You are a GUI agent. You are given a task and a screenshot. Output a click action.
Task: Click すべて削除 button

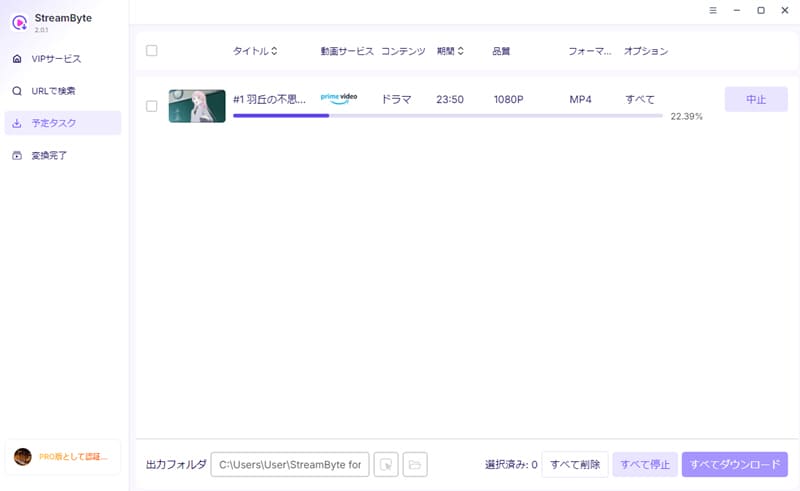pyautogui.click(x=575, y=464)
